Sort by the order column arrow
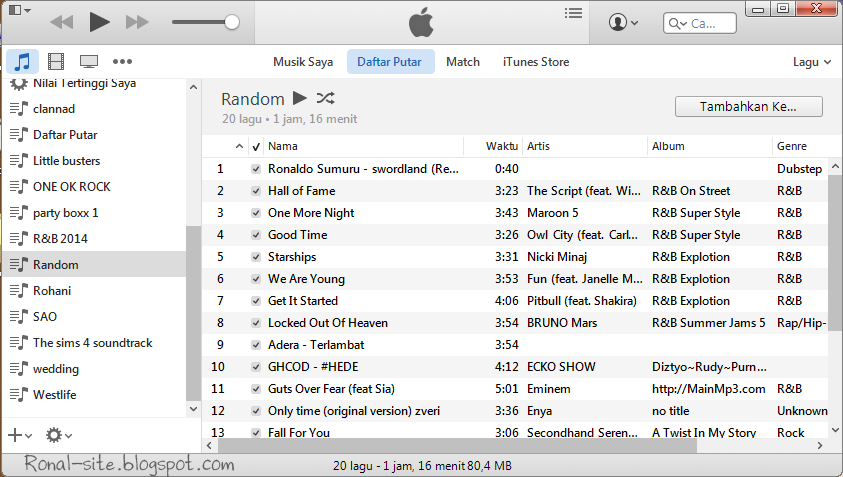This screenshot has height=477, width=843. point(239,146)
